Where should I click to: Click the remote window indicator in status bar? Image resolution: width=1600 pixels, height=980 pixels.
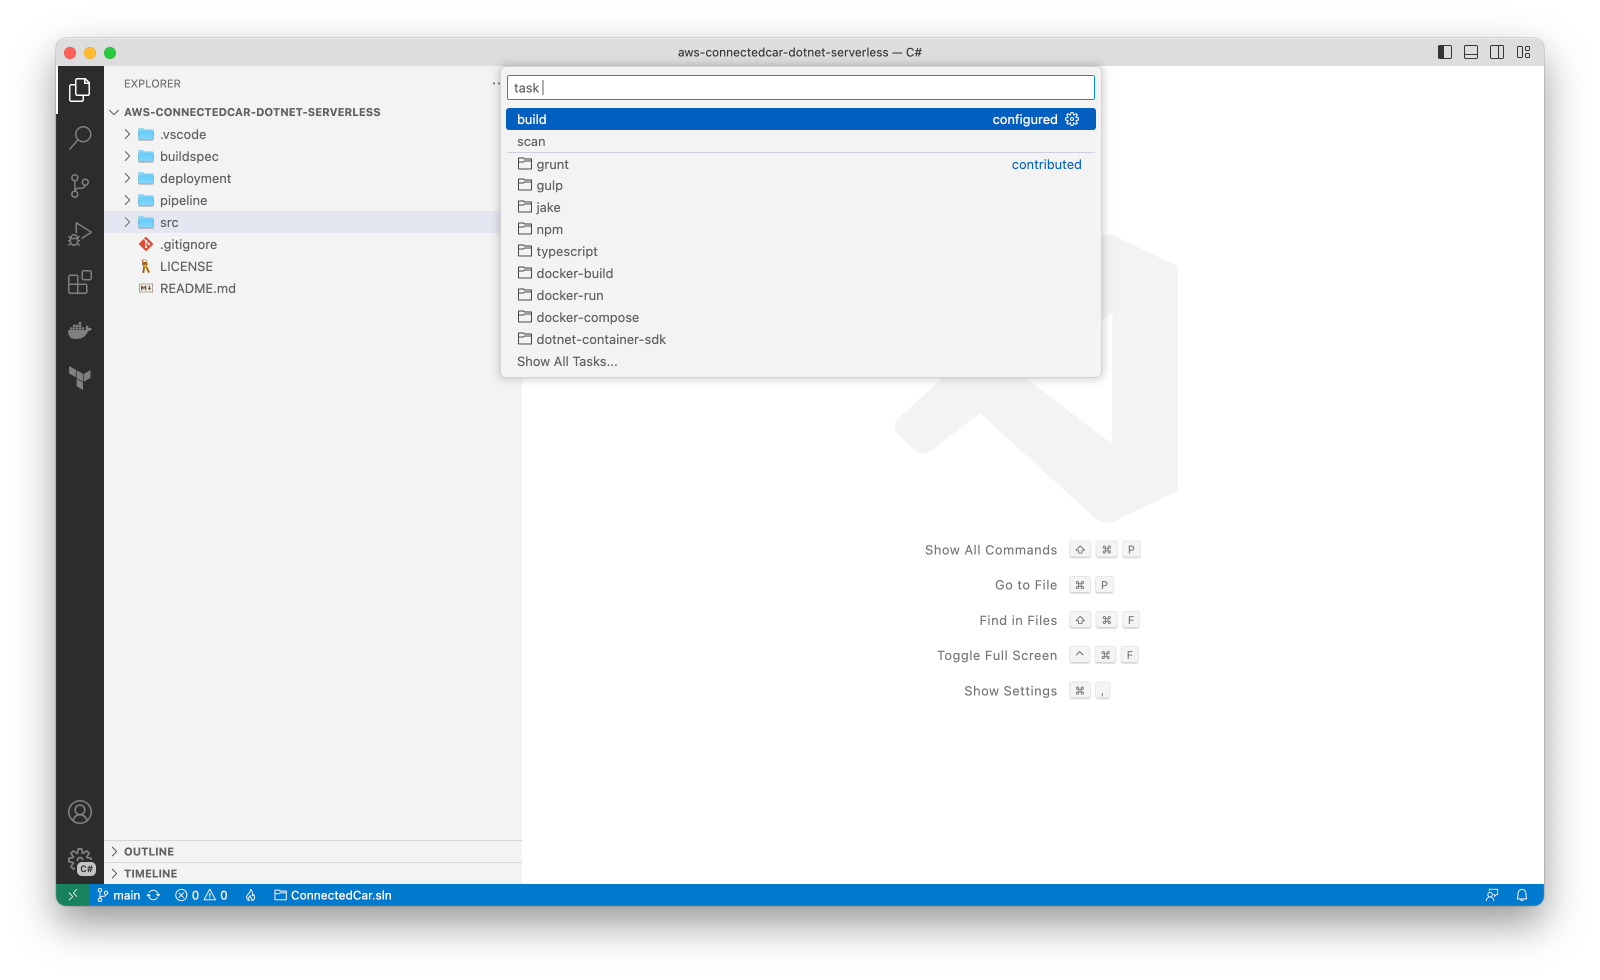click(x=73, y=895)
